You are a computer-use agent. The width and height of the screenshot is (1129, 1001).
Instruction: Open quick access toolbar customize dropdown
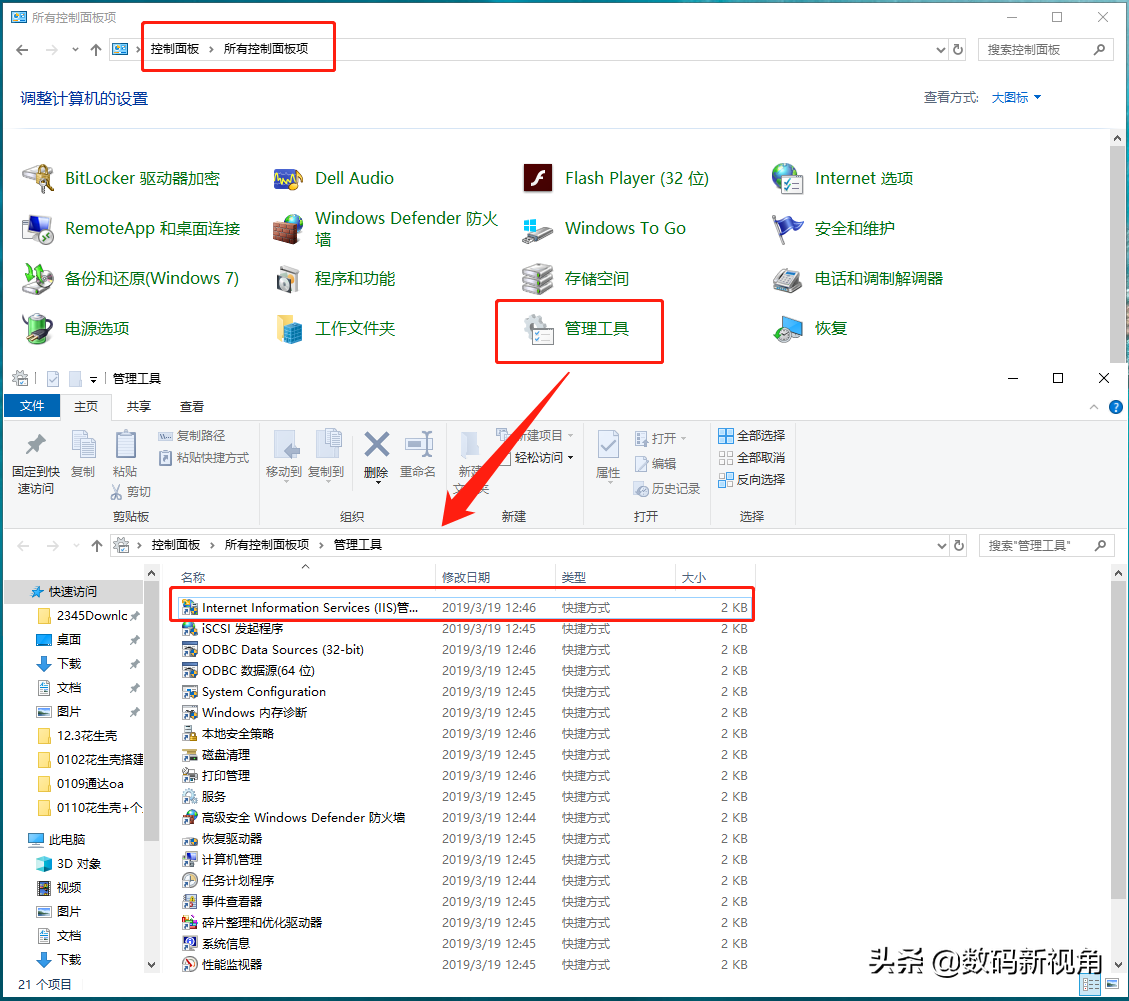point(93,380)
